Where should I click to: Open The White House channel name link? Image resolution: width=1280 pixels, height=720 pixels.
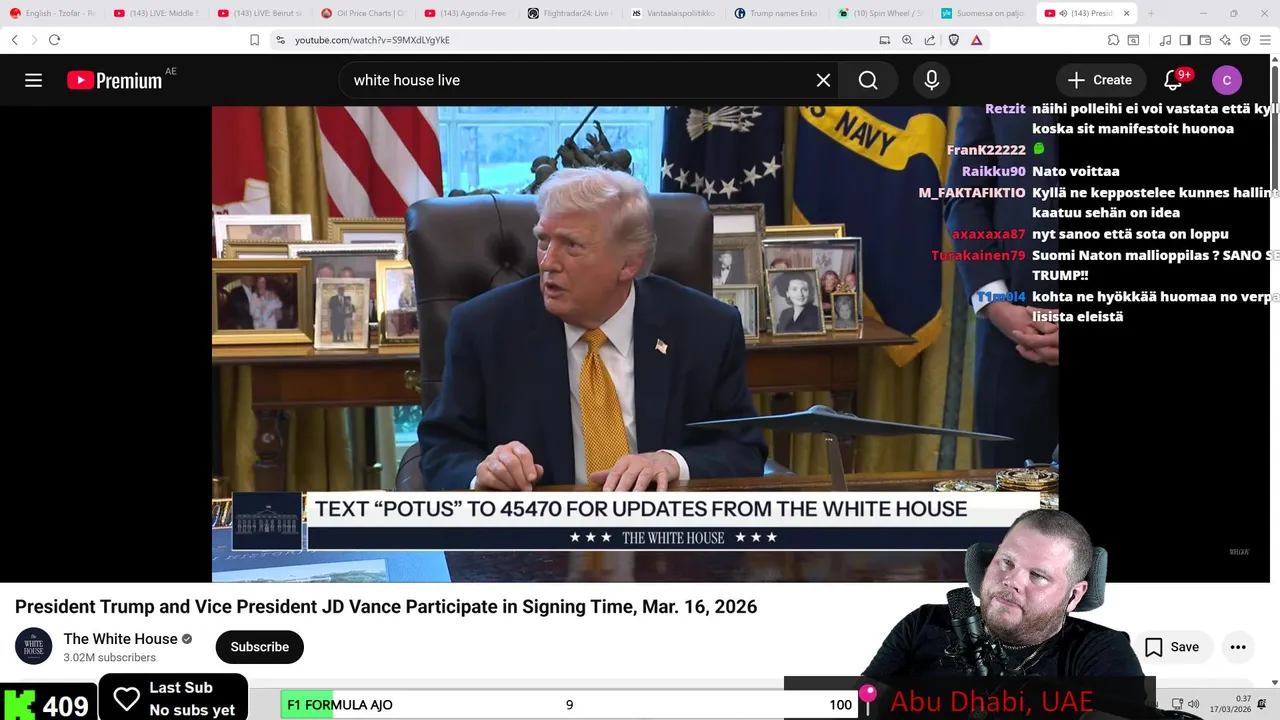(120, 639)
